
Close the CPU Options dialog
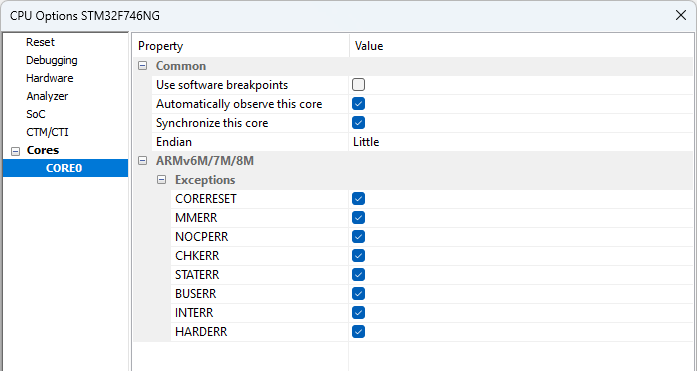point(681,16)
